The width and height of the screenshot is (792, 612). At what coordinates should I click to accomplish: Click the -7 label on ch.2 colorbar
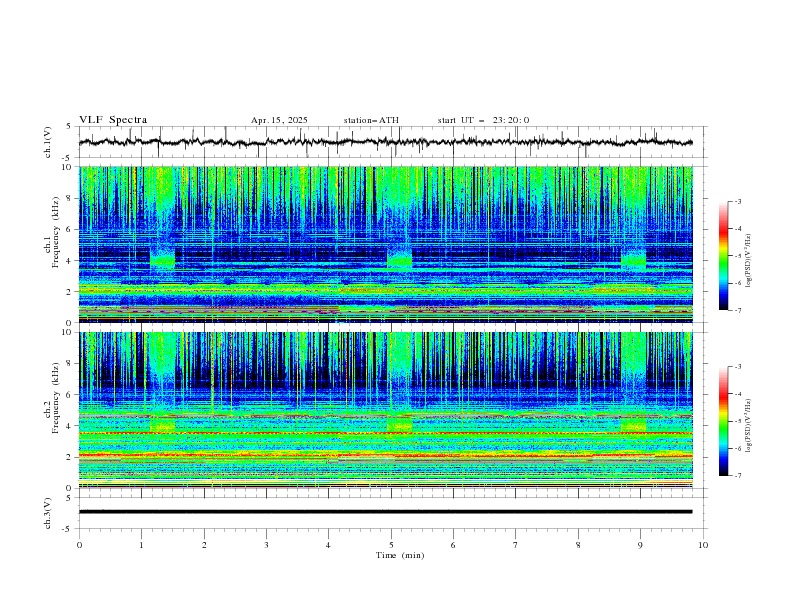pyautogui.click(x=737, y=476)
